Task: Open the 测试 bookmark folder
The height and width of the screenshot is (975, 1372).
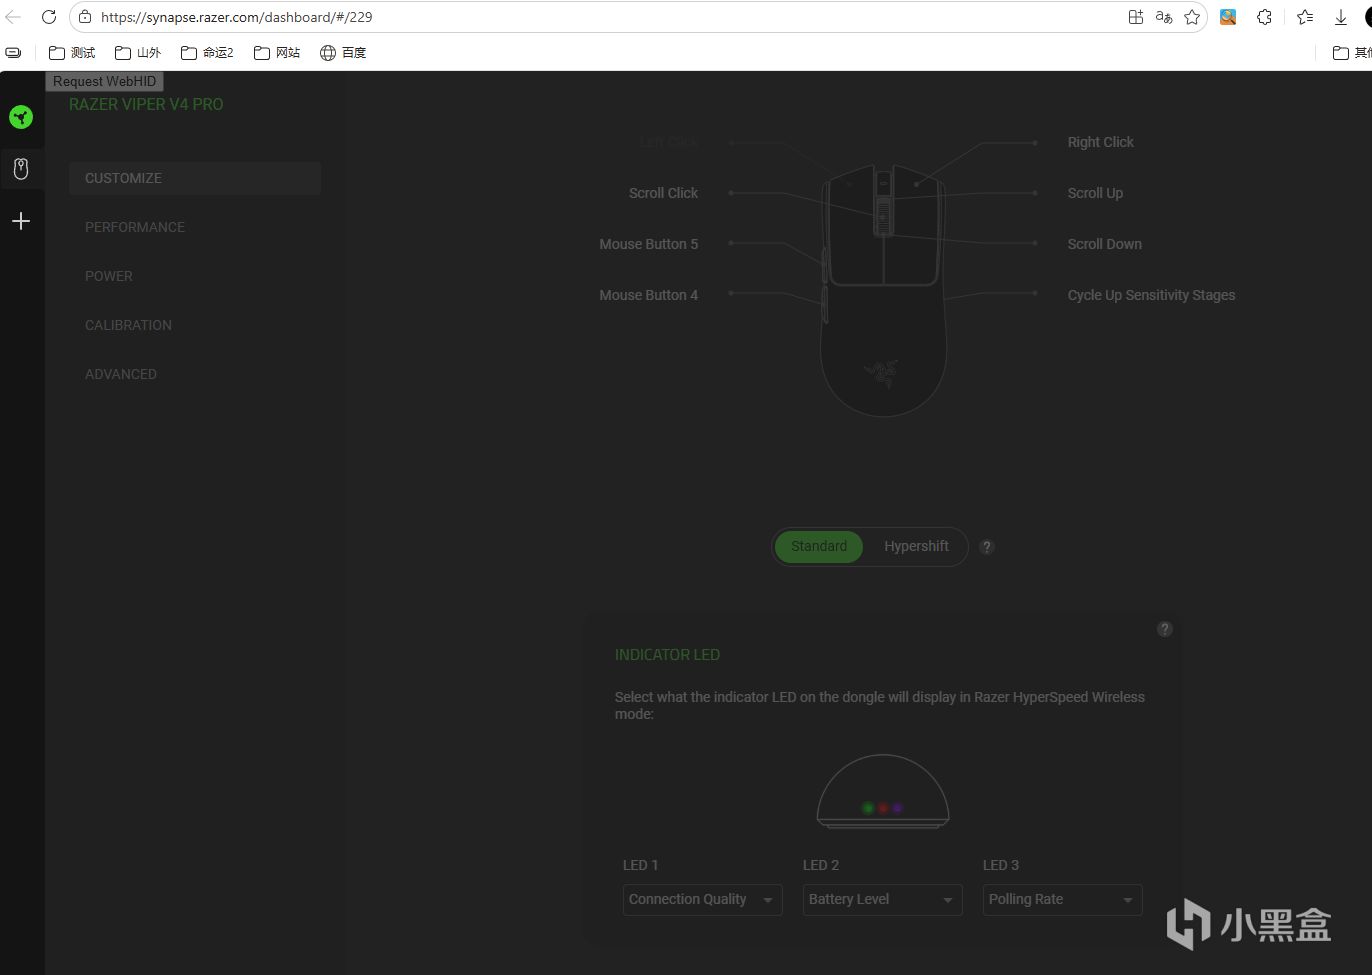Action: (x=72, y=53)
